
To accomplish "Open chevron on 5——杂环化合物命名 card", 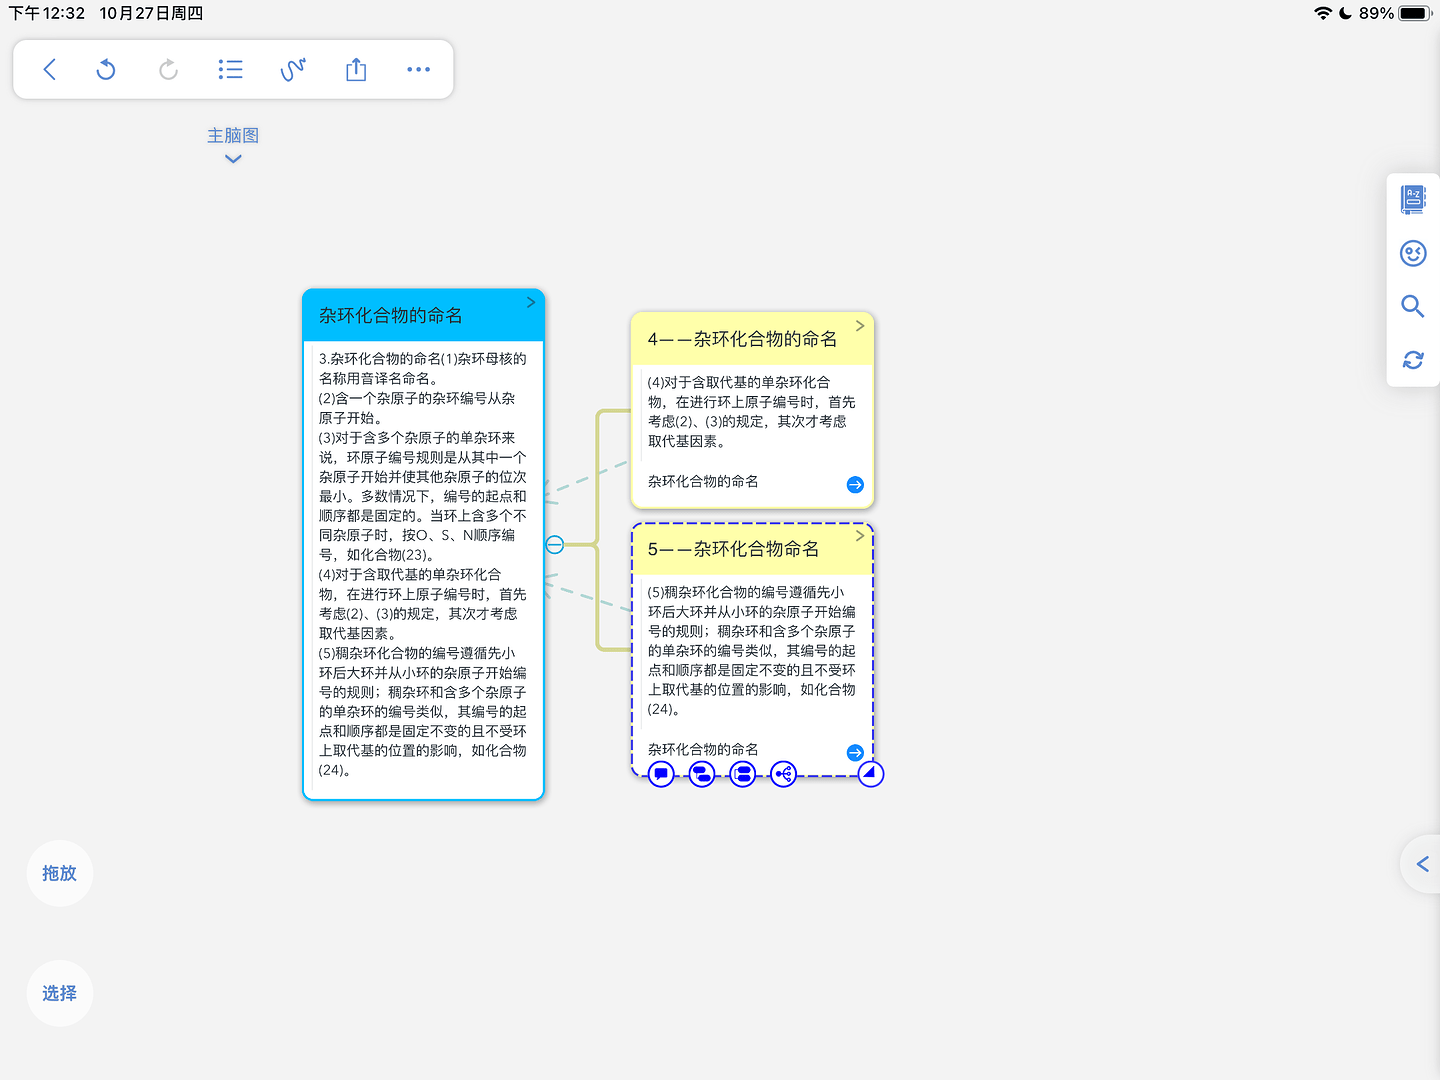I will pyautogui.click(x=860, y=536).
